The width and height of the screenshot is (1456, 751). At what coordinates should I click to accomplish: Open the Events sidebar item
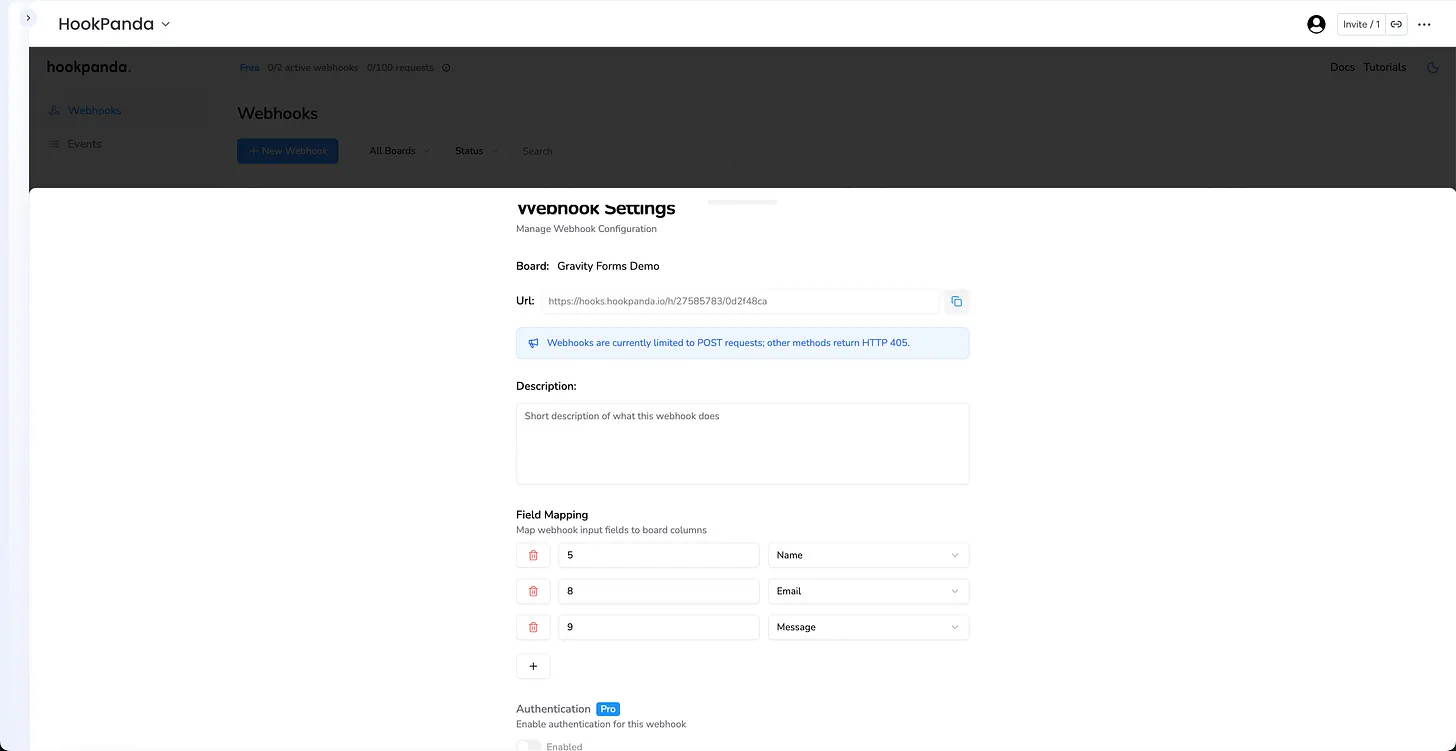(x=84, y=144)
